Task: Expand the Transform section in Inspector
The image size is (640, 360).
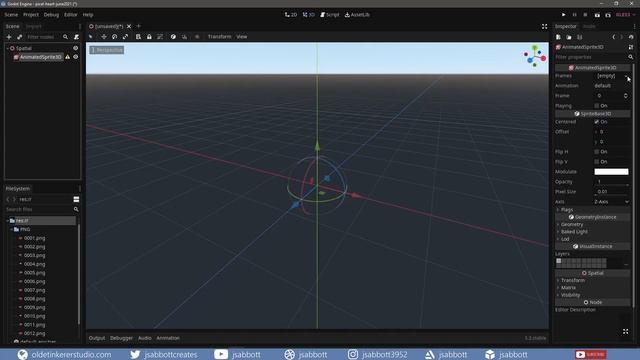Action: tap(572, 280)
